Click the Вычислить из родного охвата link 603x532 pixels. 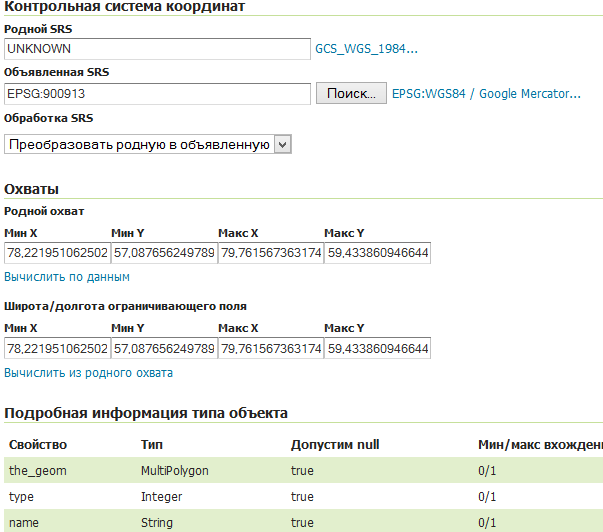(x=89, y=373)
